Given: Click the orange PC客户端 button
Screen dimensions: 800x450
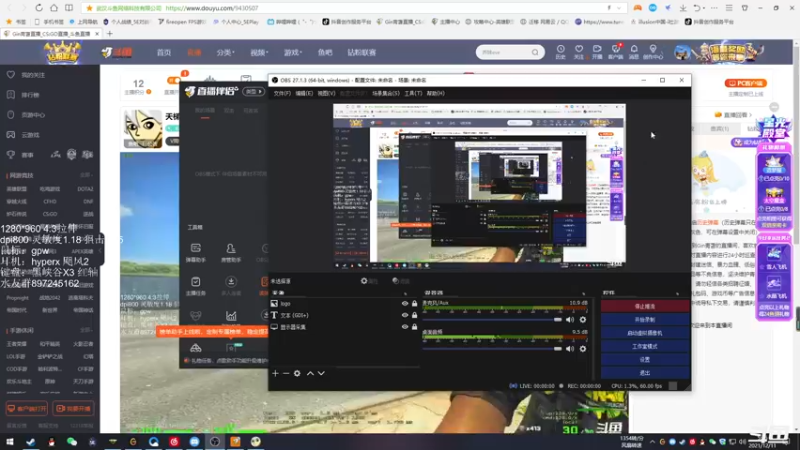Looking at the screenshot, I should pos(745,83).
